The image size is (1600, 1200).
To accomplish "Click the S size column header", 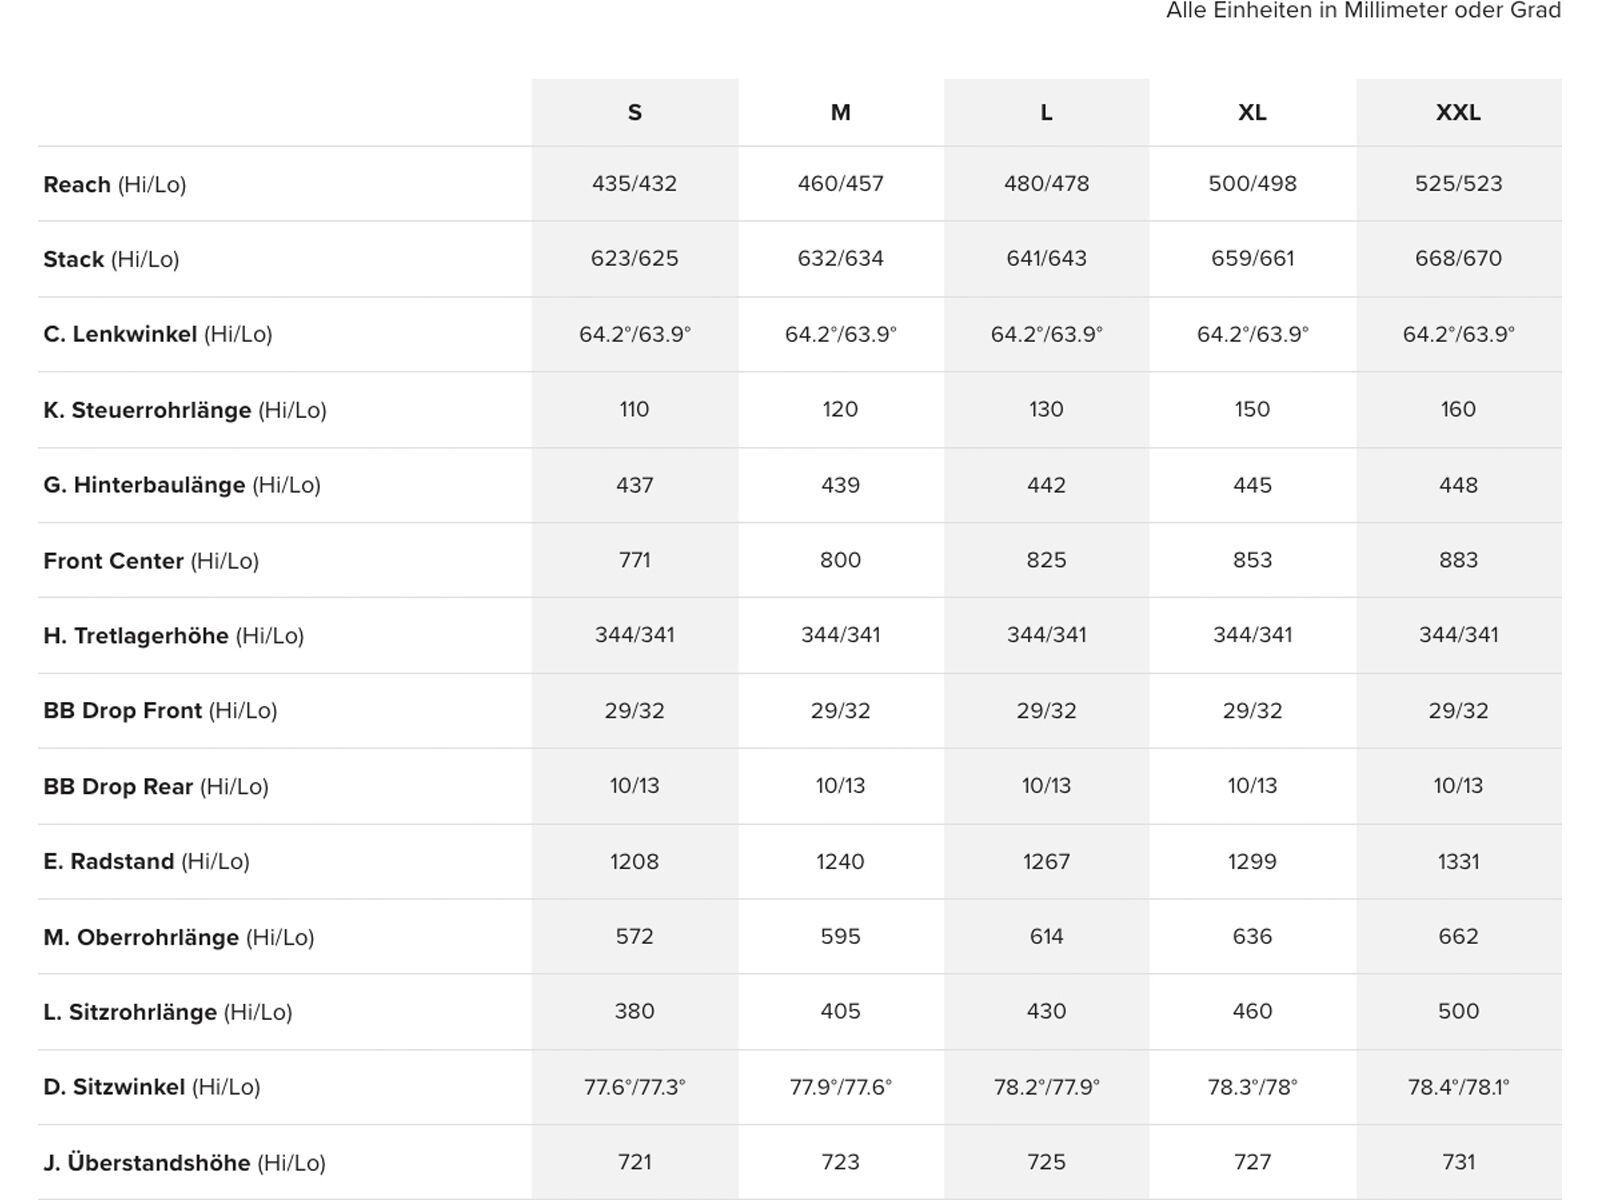I will coord(635,113).
